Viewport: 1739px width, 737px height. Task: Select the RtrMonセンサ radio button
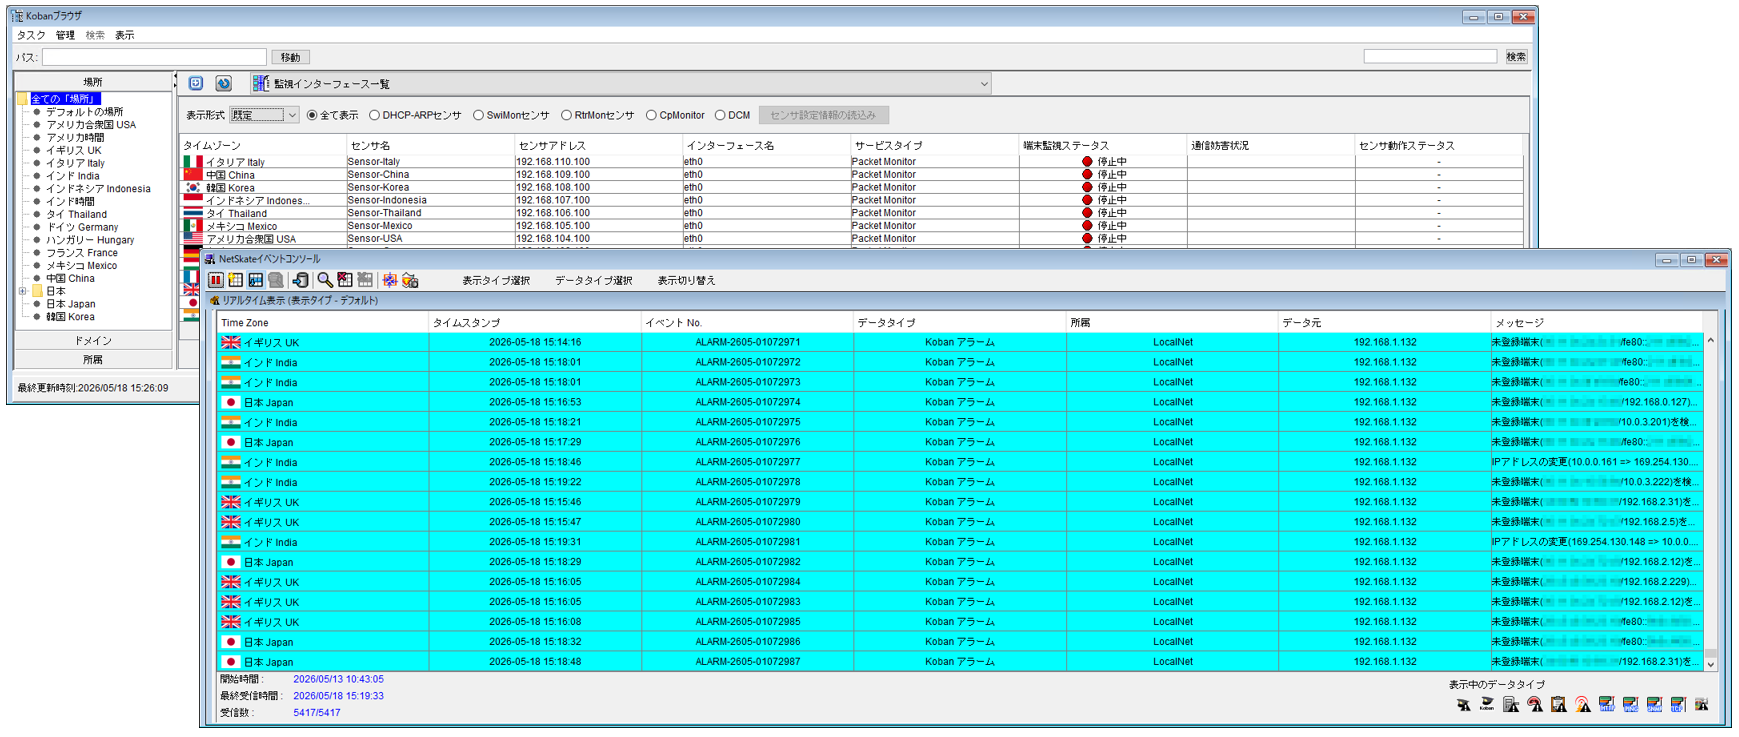pyautogui.click(x=566, y=115)
